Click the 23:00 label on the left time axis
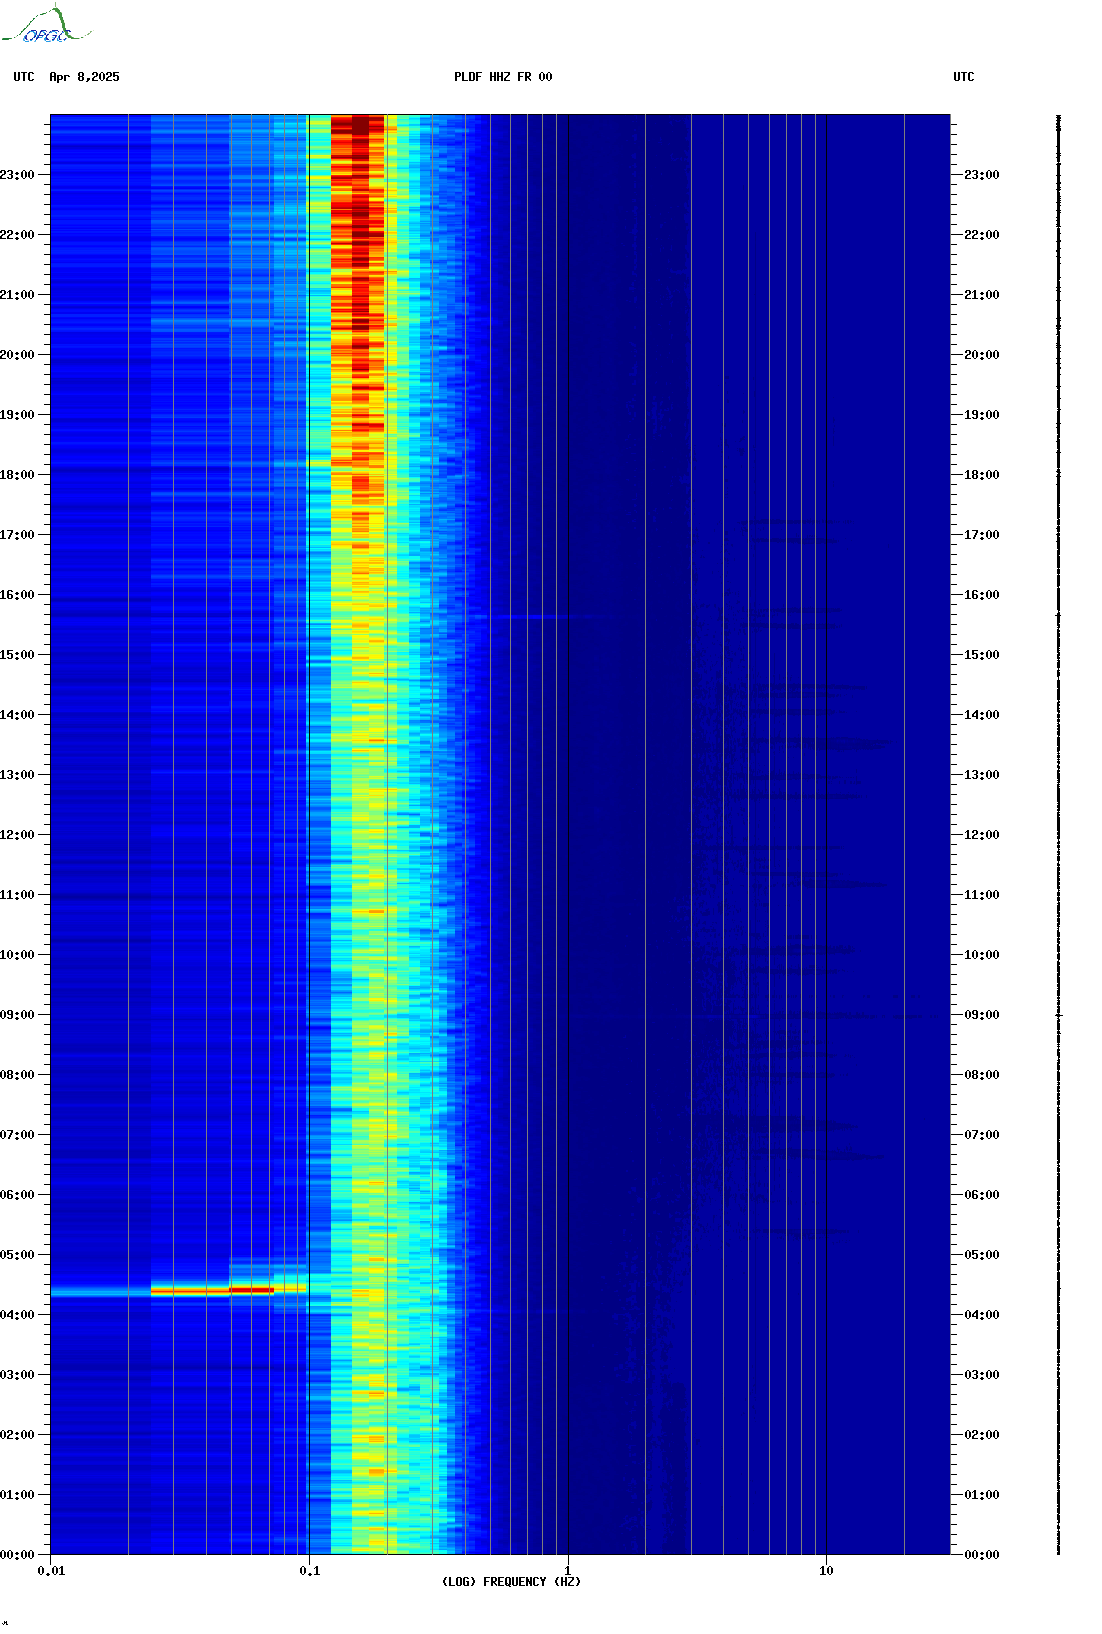Image resolution: width=1102 pixels, height=1634 pixels. click(x=18, y=175)
